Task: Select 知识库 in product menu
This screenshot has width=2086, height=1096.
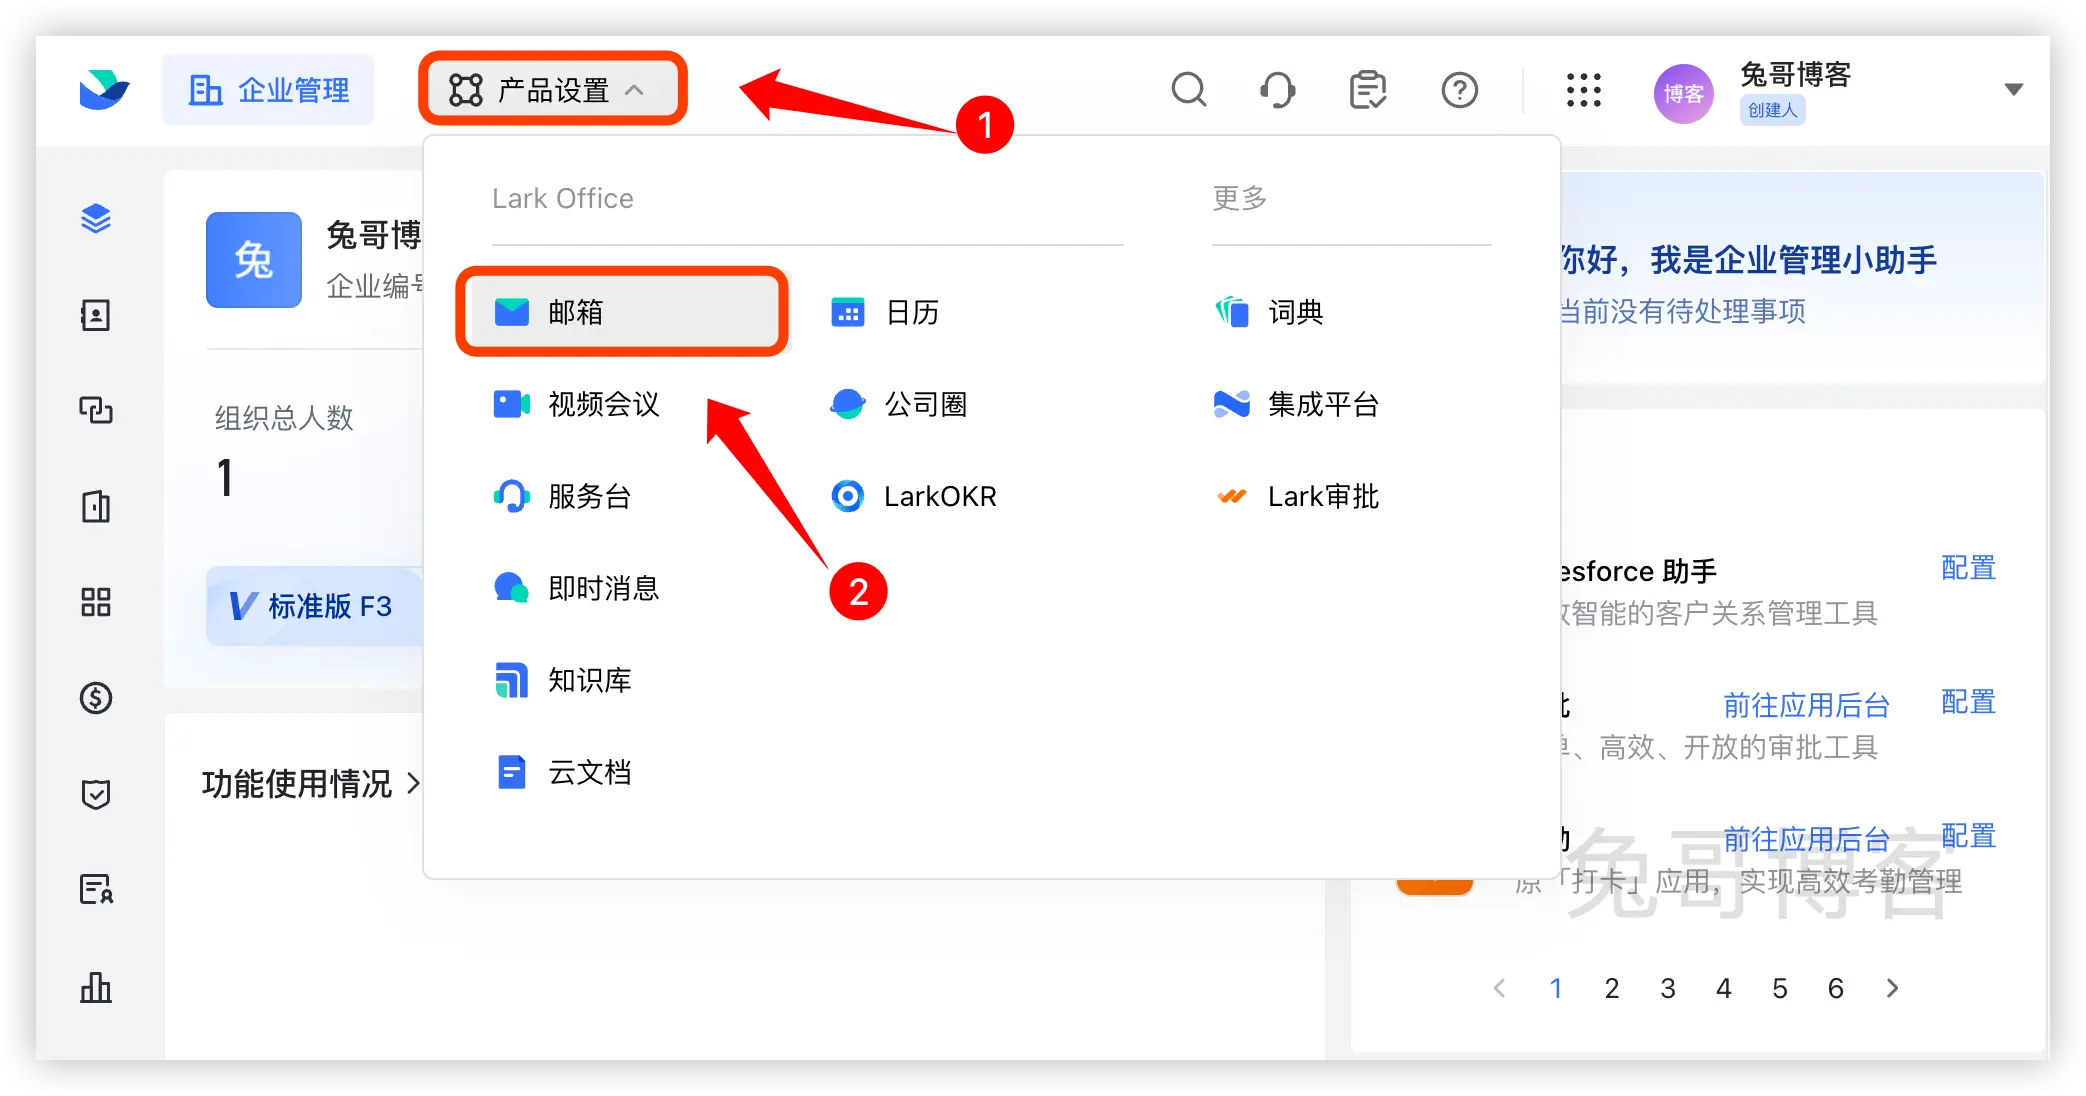Action: click(562, 680)
